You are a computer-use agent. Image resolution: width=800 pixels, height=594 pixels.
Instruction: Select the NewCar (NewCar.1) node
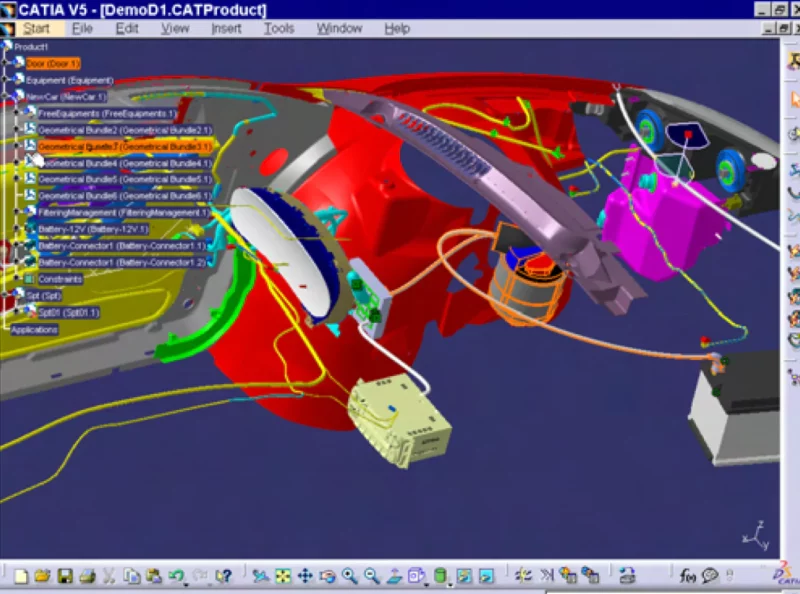tap(66, 97)
